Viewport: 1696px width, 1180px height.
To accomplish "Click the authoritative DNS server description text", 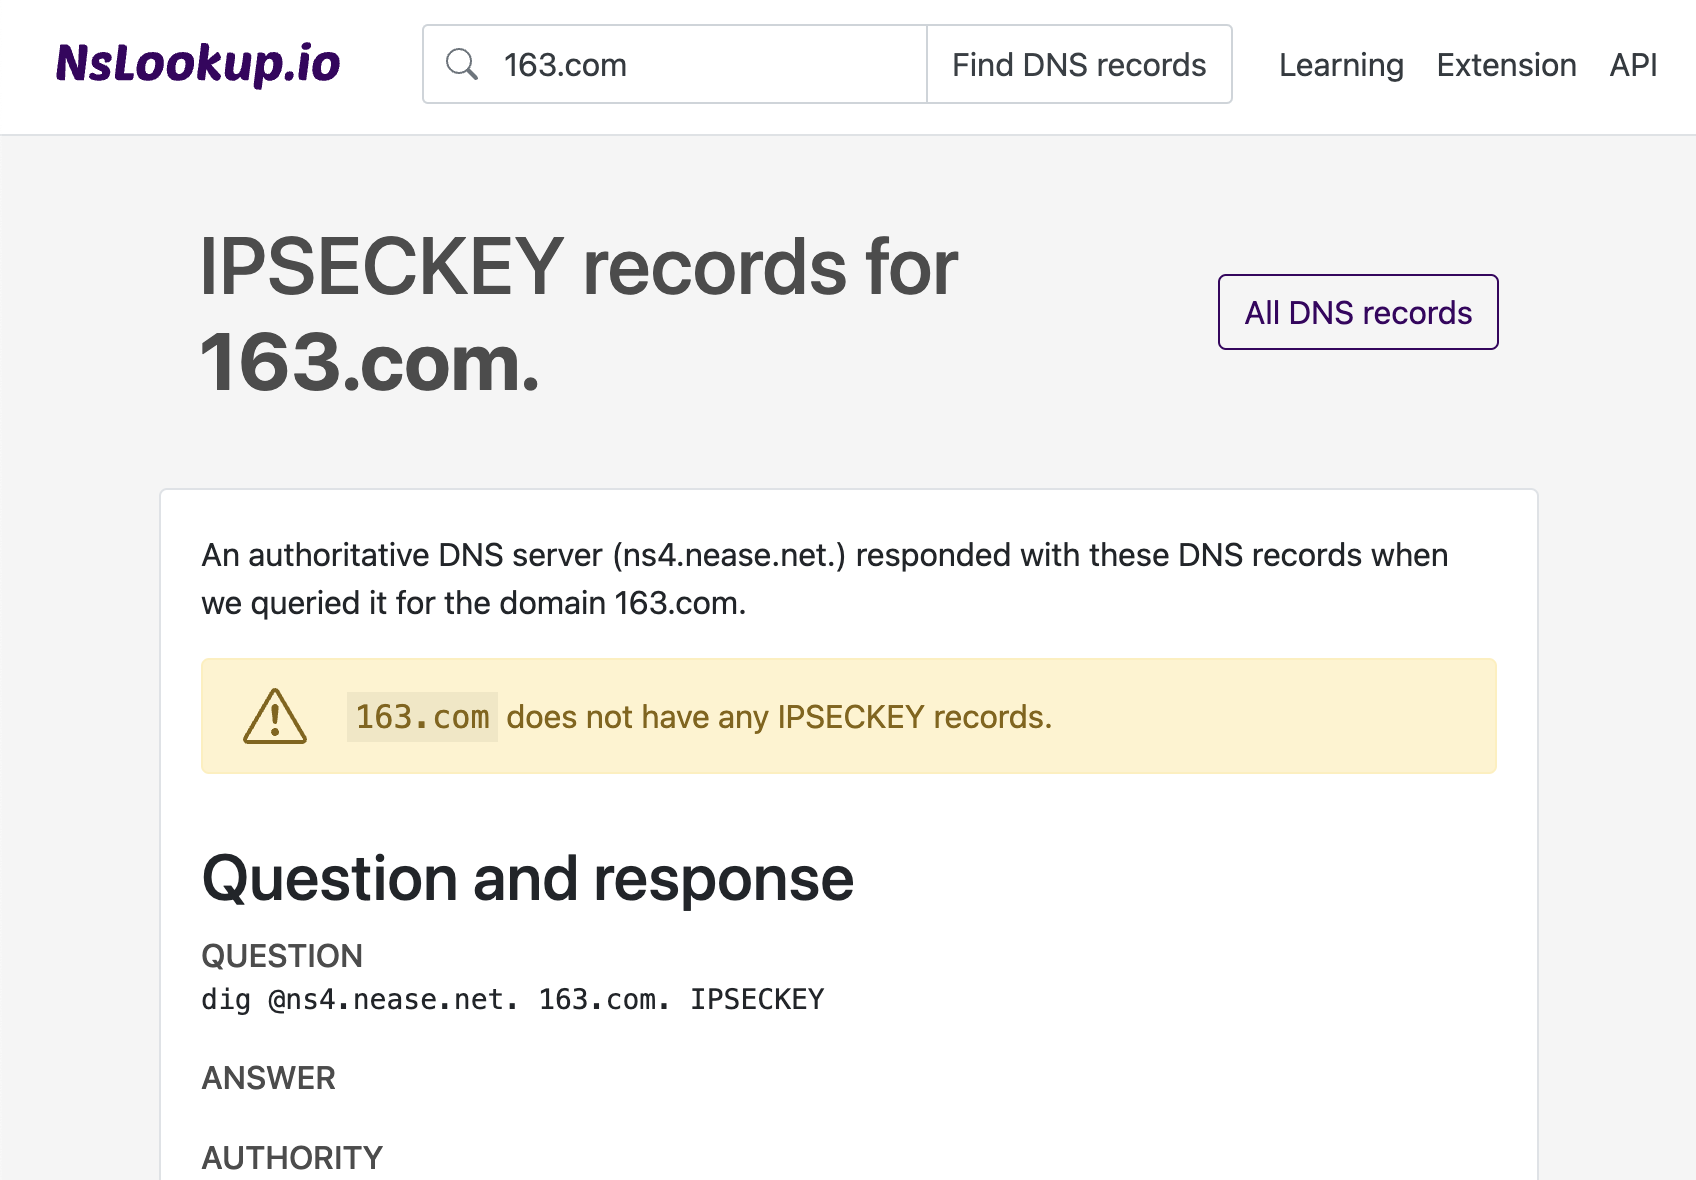I will click(x=824, y=579).
